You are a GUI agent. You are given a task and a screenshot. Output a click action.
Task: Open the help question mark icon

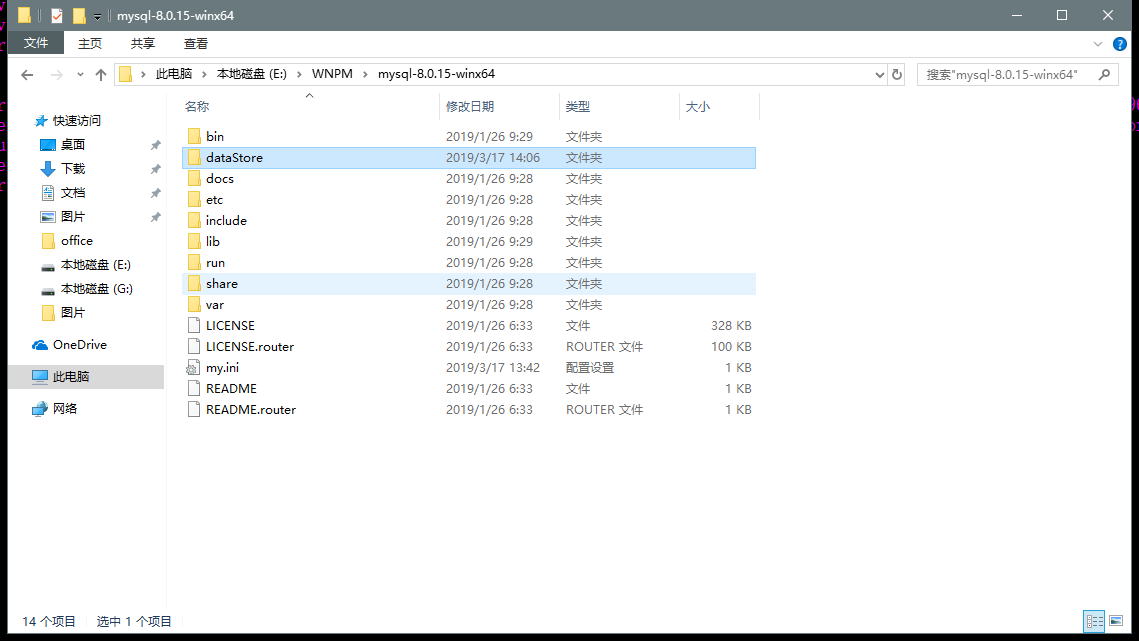tap(1119, 44)
